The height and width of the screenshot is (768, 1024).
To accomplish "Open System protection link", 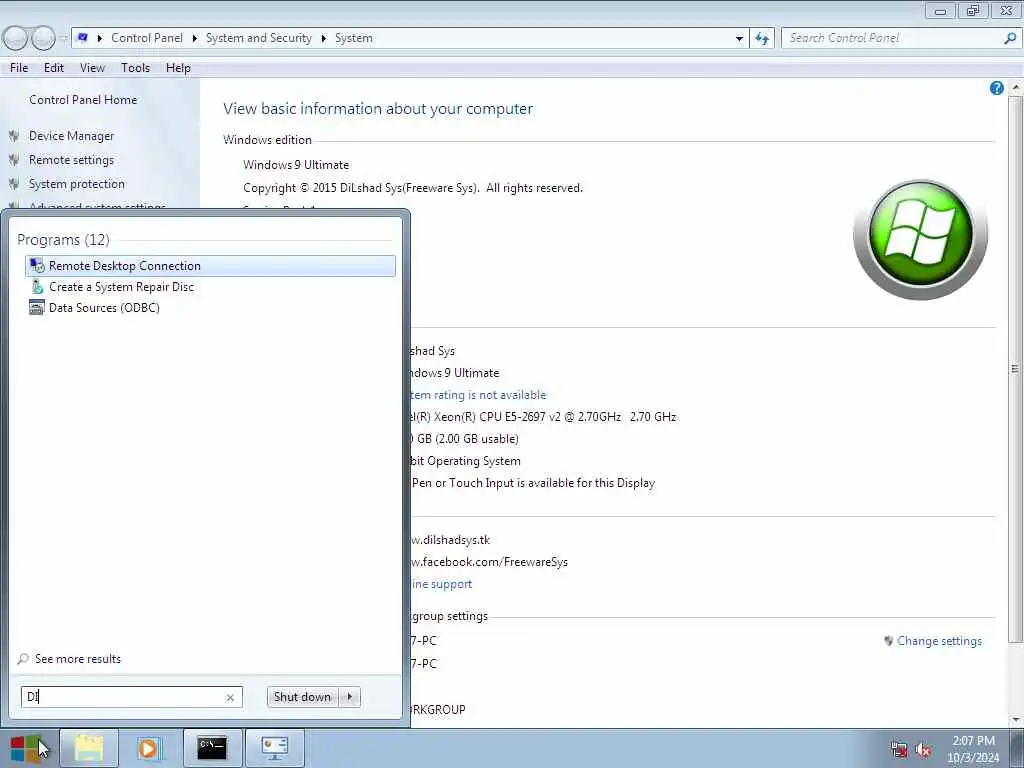I will (x=76, y=184).
